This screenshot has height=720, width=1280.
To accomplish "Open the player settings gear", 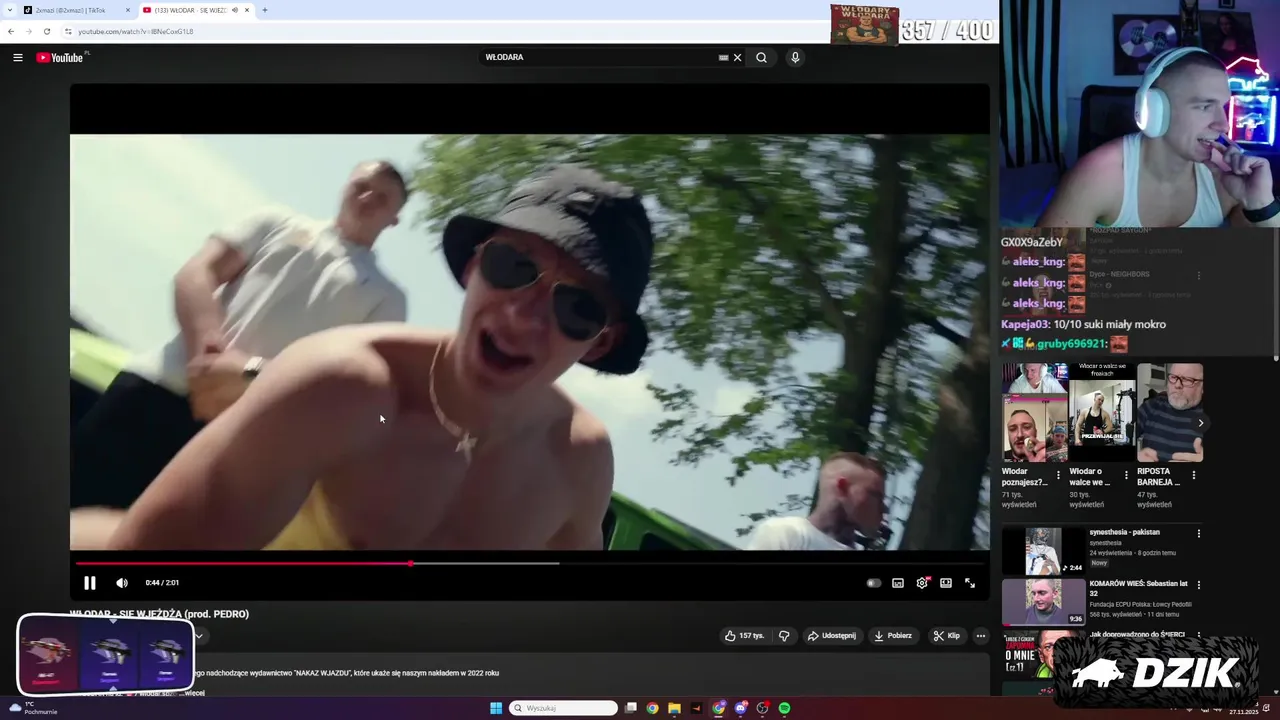I will point(922,583).
